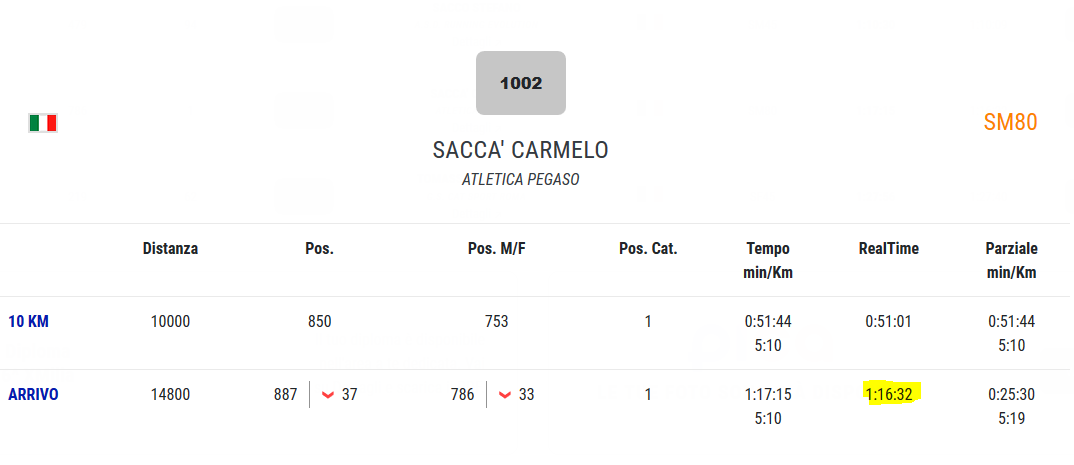Click the Italian flag icon
Image resolution: width=1074 pixels, height=465 pixels.
click(x=42, y=123)
